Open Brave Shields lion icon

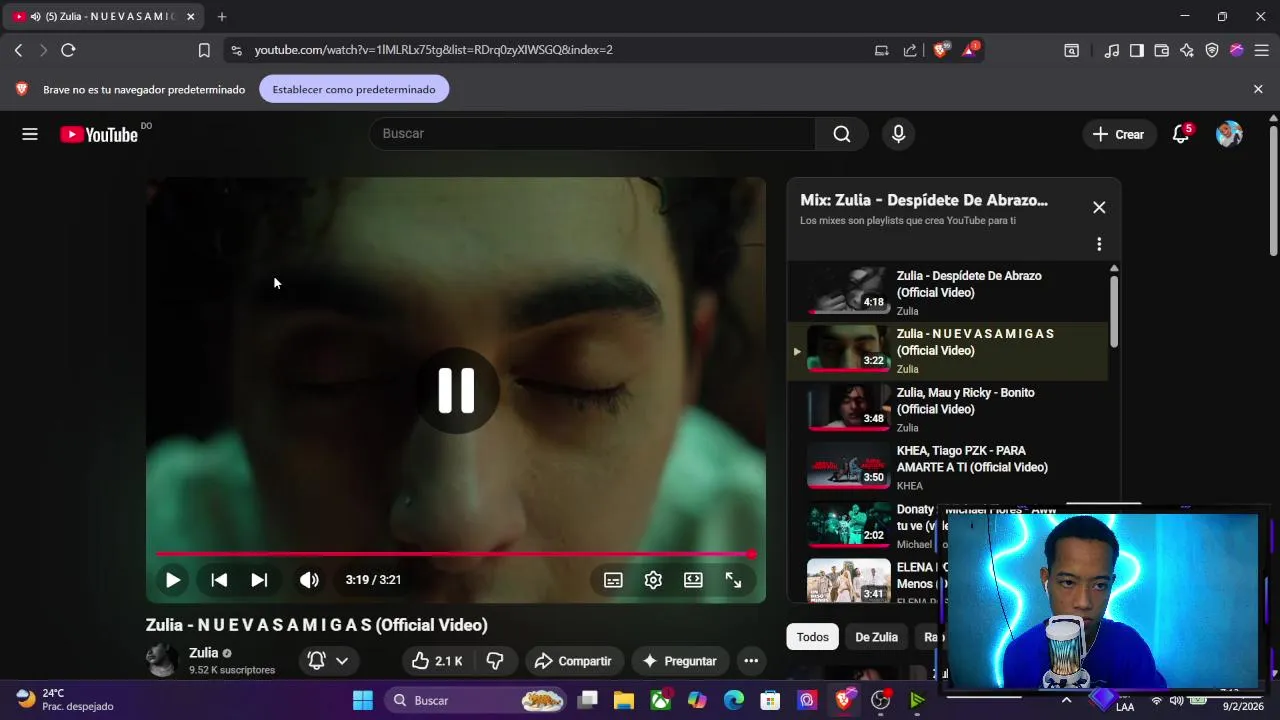pos(940,50)
